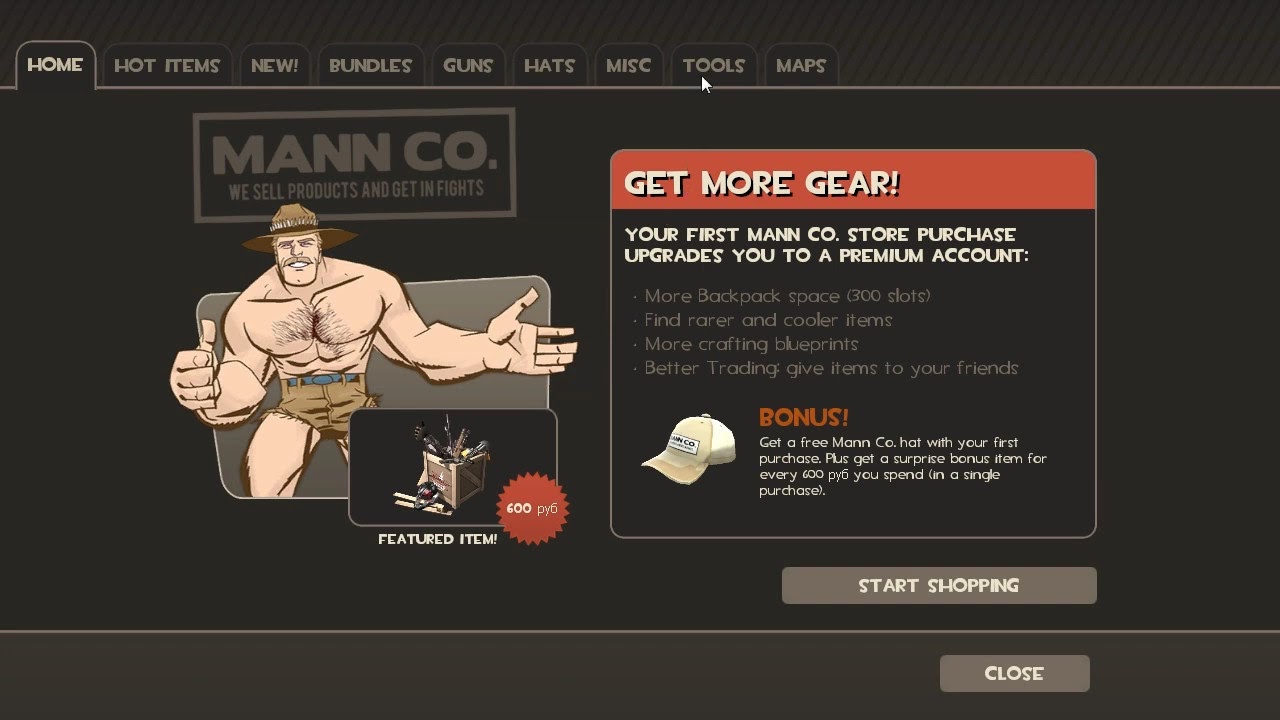
Task: Browse the Bundles tab
Action: click(370, 66)
